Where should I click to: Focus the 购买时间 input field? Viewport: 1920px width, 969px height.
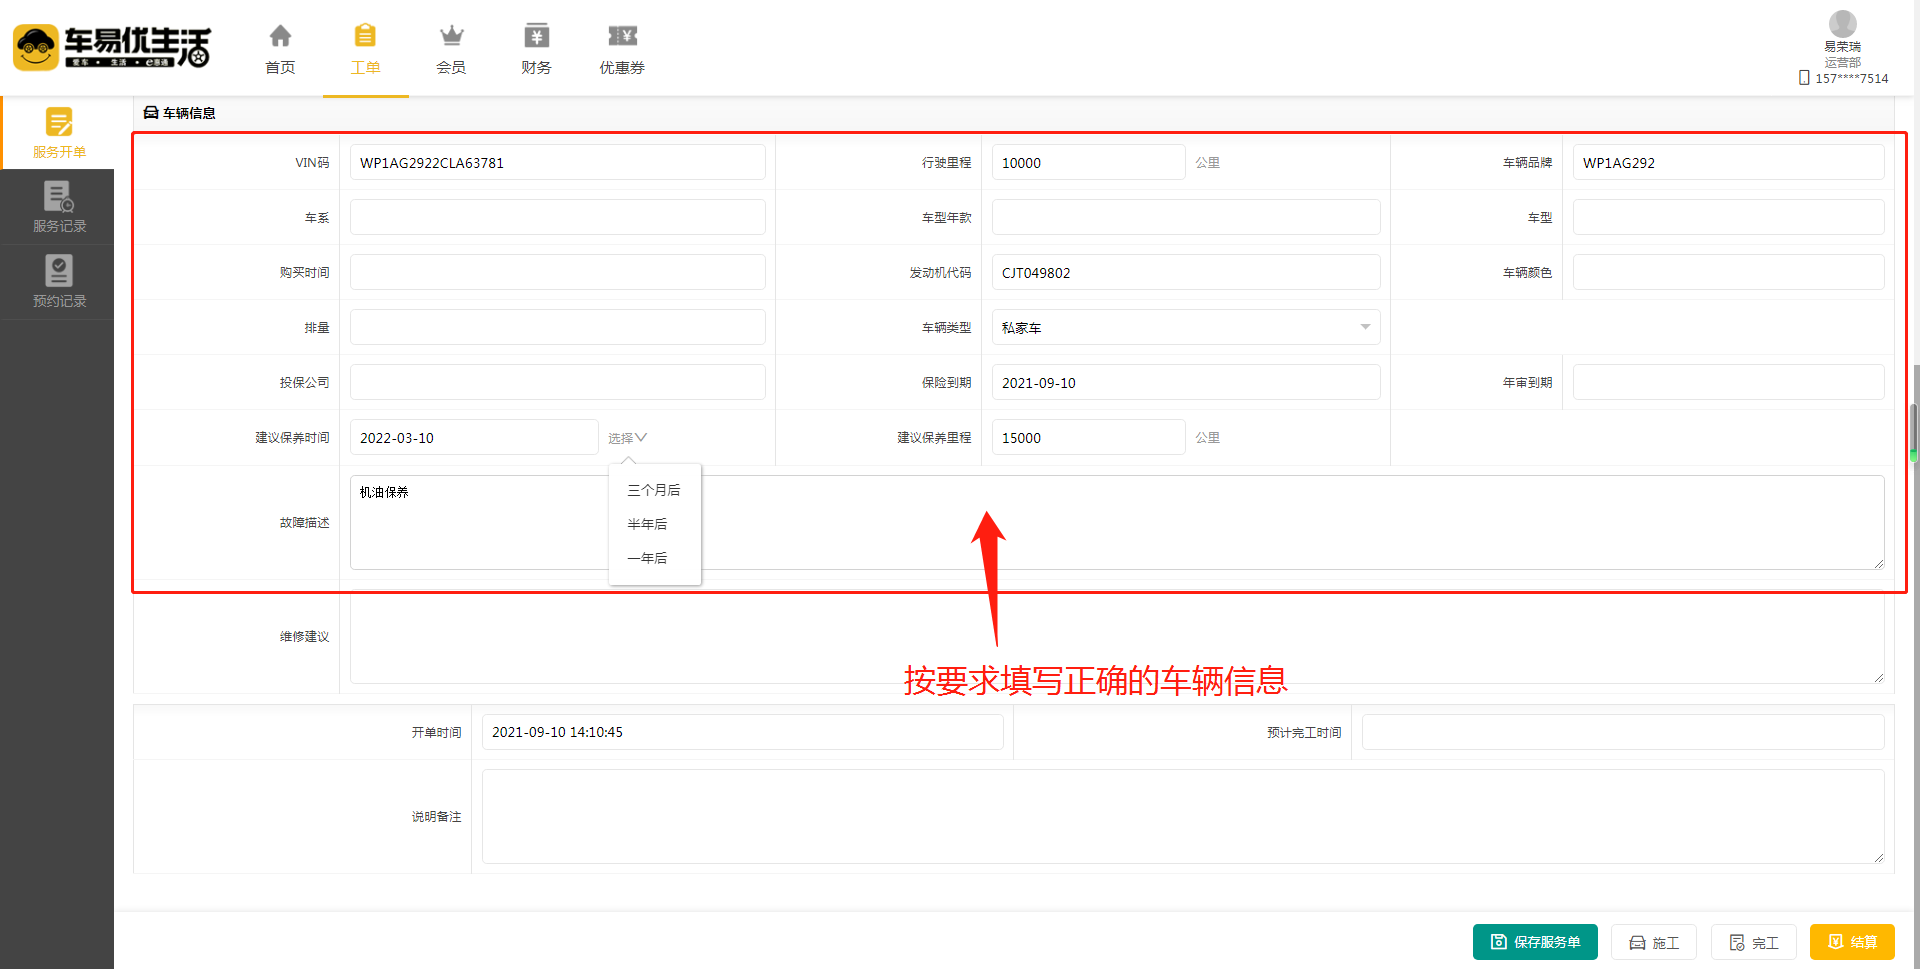click(558, 272)
